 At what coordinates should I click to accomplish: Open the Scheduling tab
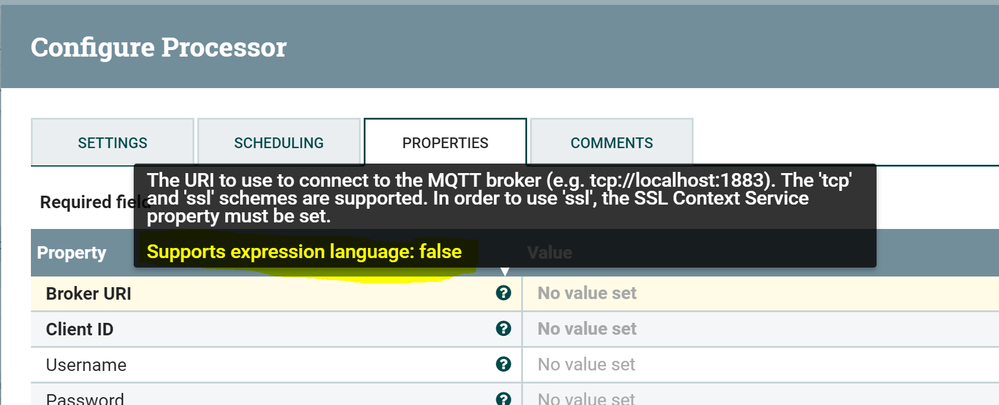(278, 142)
